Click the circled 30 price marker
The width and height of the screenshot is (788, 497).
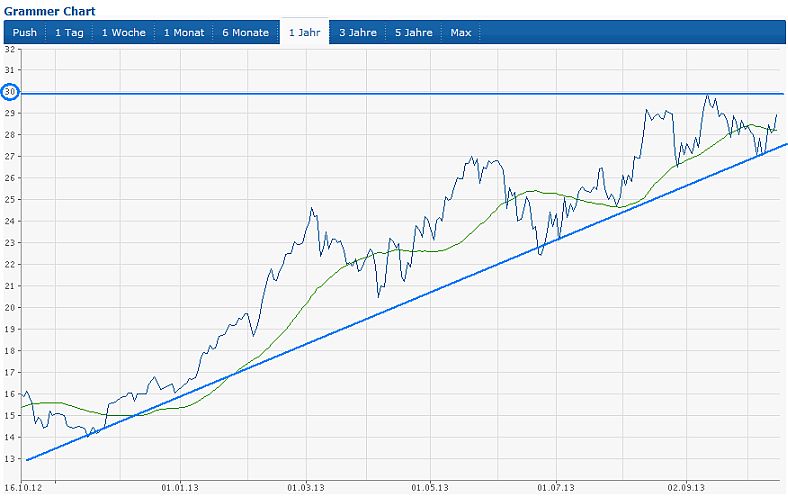point(11,92)
